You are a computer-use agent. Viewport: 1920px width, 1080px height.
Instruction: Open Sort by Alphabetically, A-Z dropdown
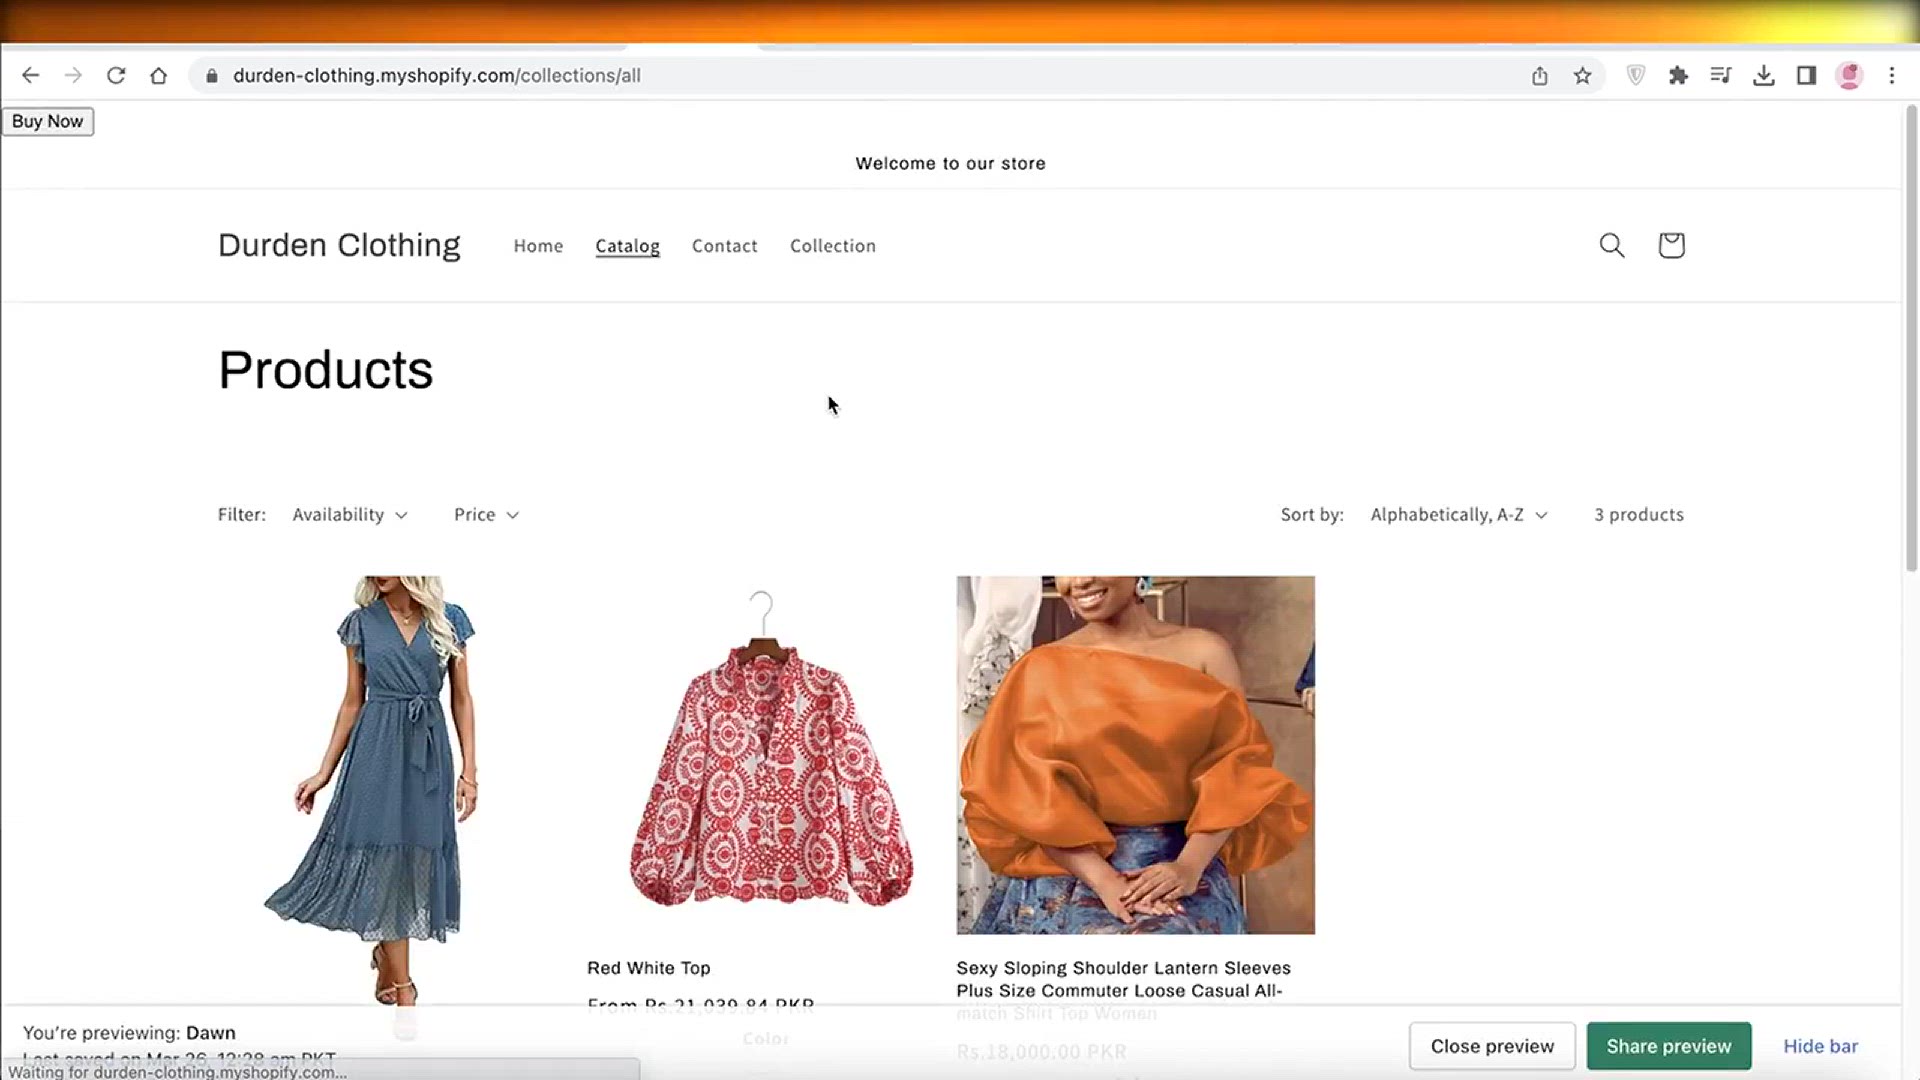pos(1459,514)
